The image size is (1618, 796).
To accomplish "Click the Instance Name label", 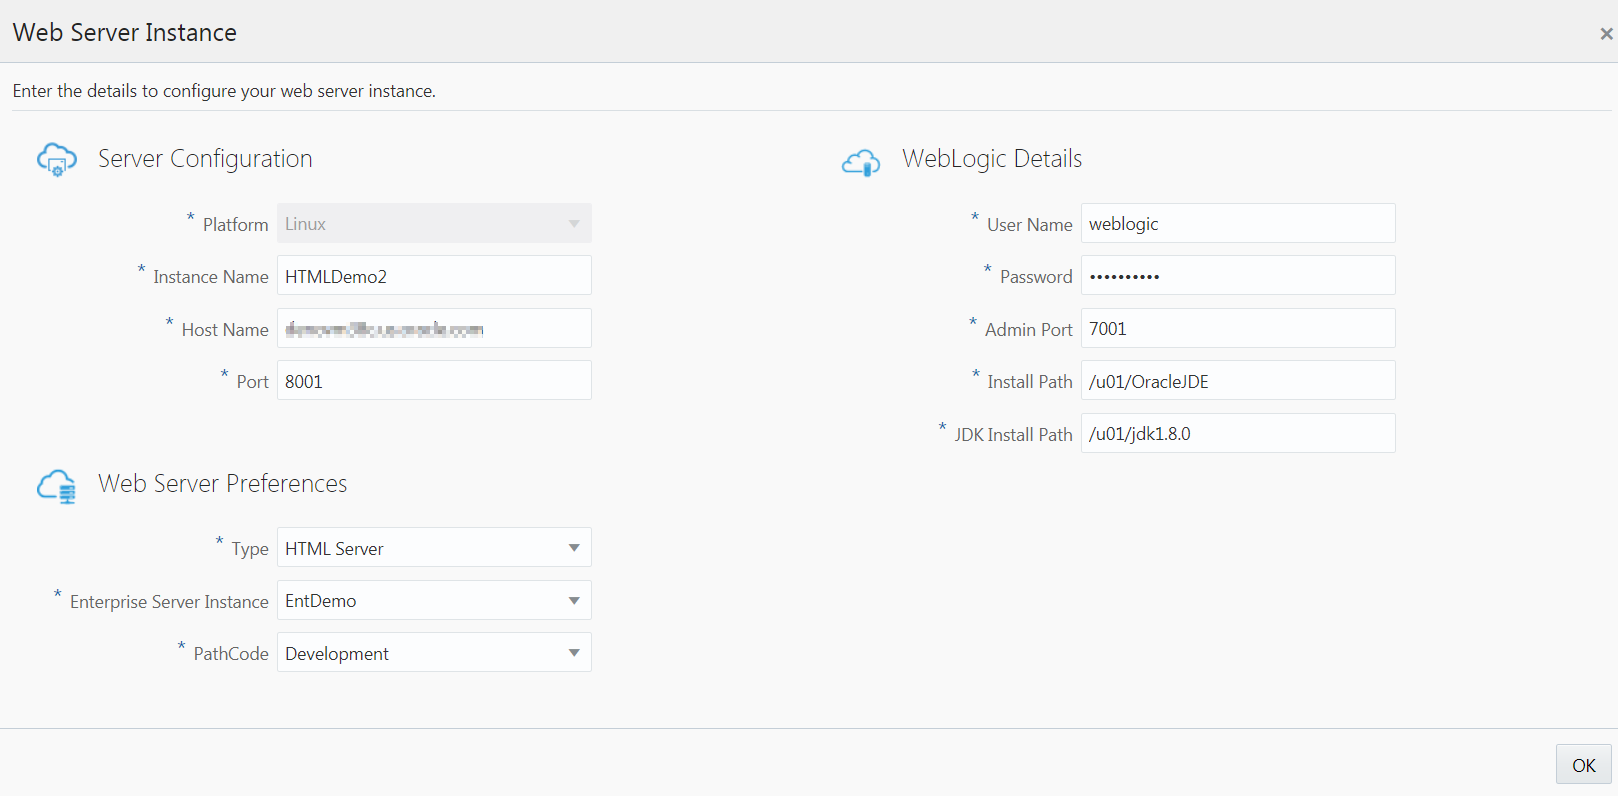I will coord(211,277).
